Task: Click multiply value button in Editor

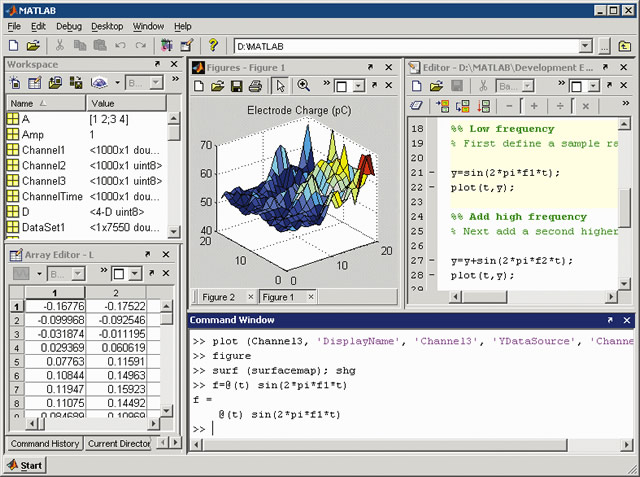Action: (585, 106)
